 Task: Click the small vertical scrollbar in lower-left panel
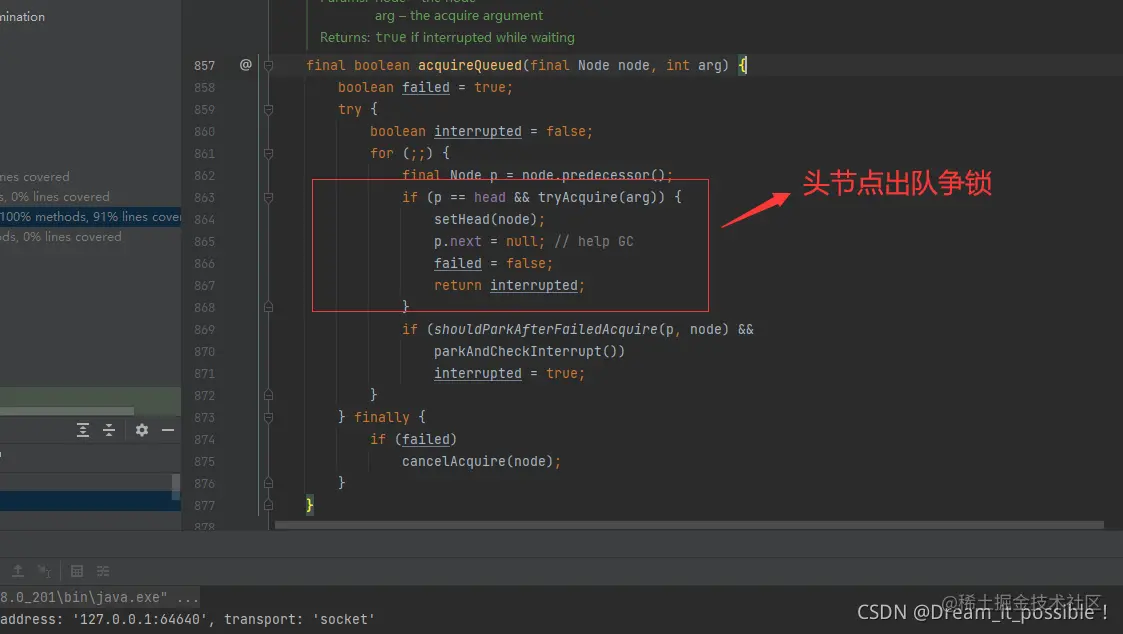coord(176,486)
